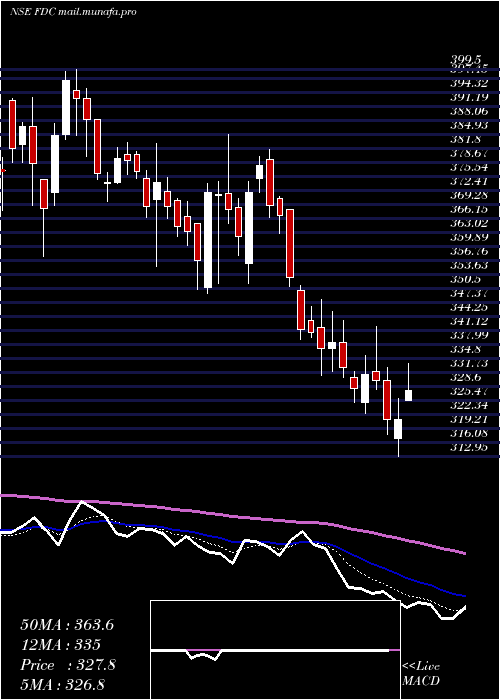
Task: Click the 394.32 price axis label
Action: click(x=469, y=83)
